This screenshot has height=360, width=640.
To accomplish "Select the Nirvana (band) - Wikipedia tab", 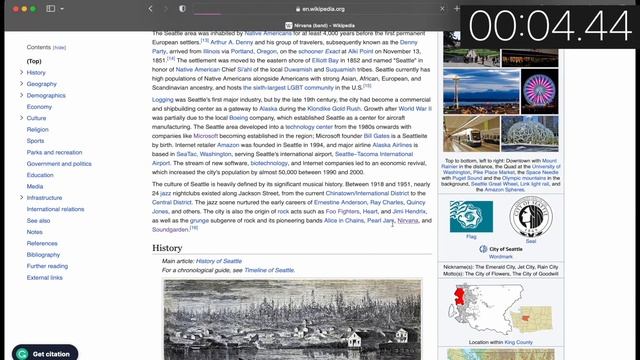I will (x=320, y=25).
